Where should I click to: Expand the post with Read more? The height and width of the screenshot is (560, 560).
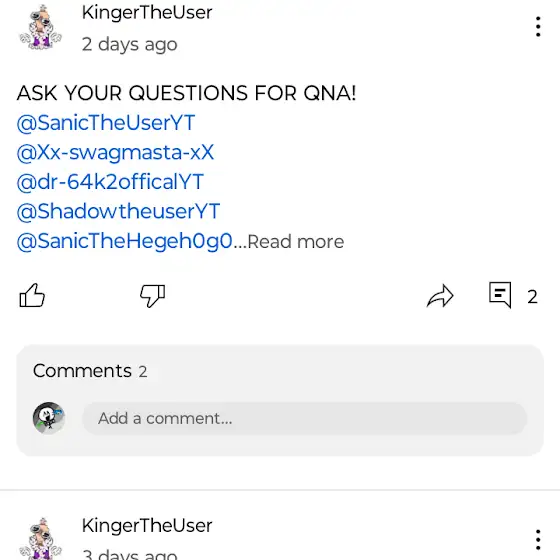[296, 242]
